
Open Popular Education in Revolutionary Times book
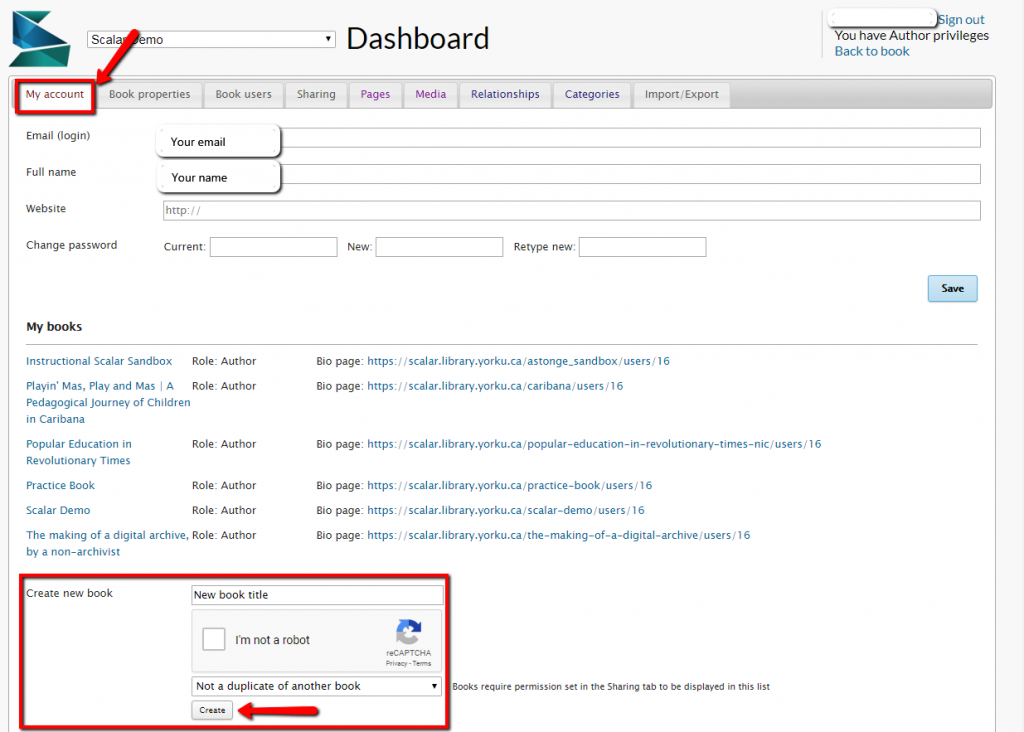[79, 452]
